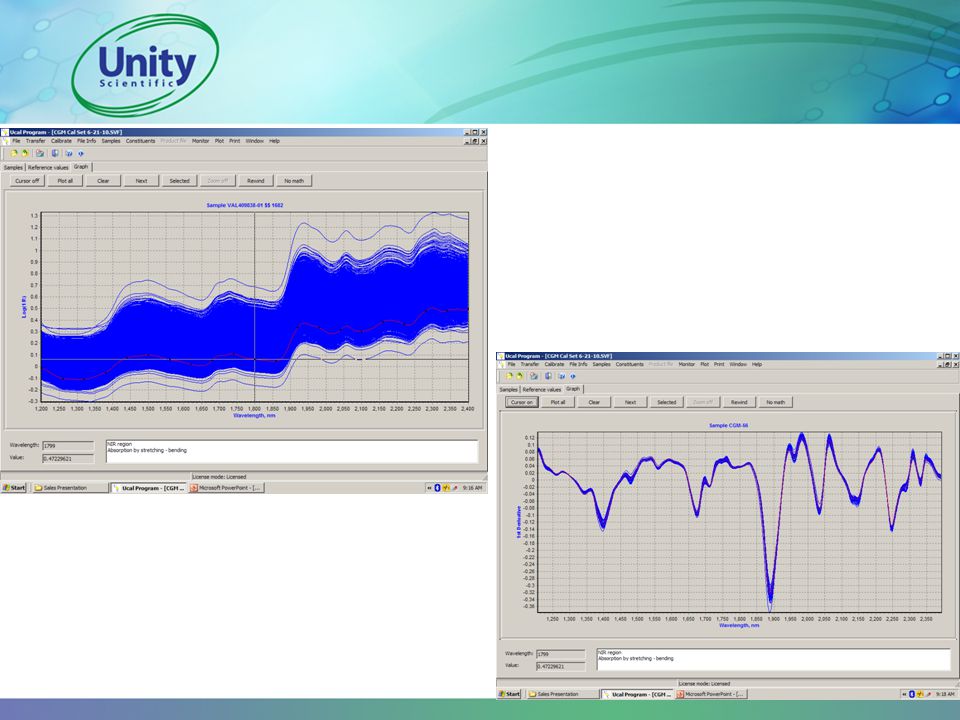This screenshot has height=720, width=960.
Task: Click the second yellow toolbar icon in 1st Derivative window
Action: click(x=519, y=376)
